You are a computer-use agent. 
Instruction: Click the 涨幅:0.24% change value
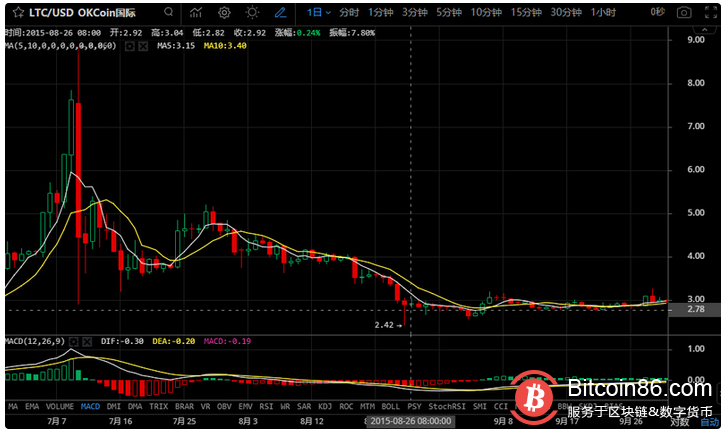(x=297, y=33)
